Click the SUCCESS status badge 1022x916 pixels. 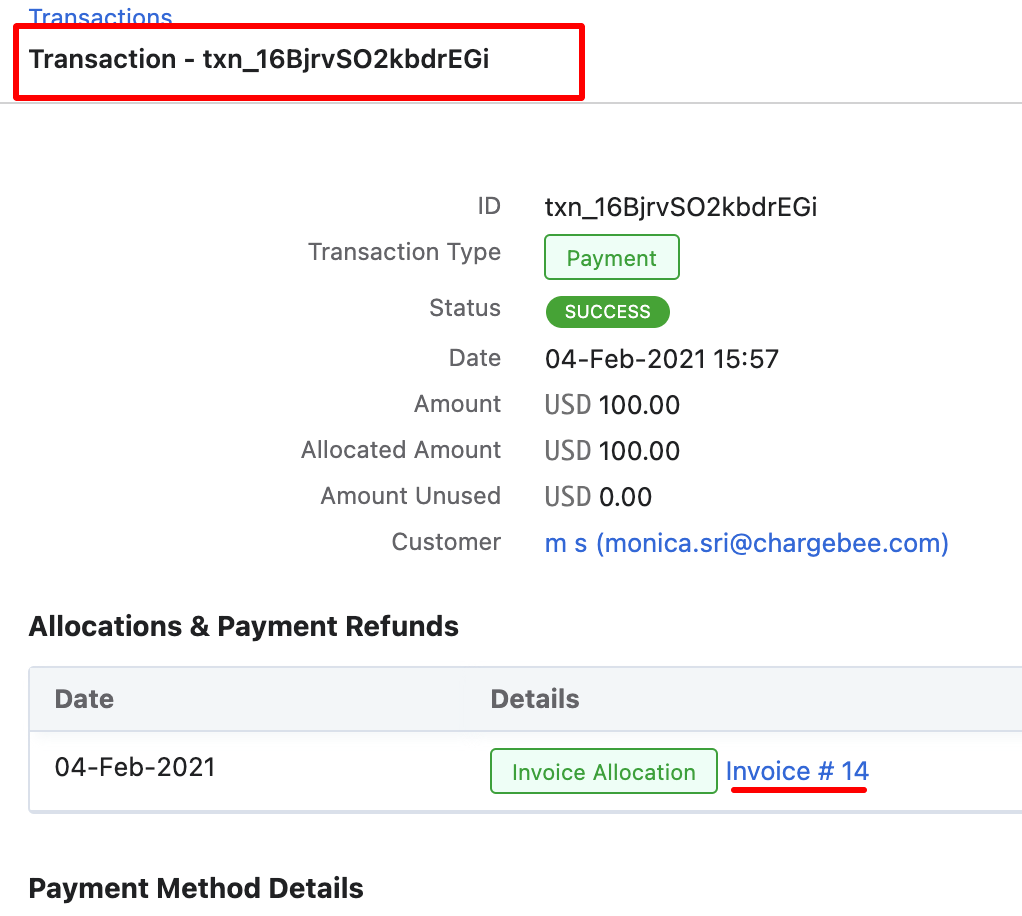pyautogui.click(x=607, y=312)
